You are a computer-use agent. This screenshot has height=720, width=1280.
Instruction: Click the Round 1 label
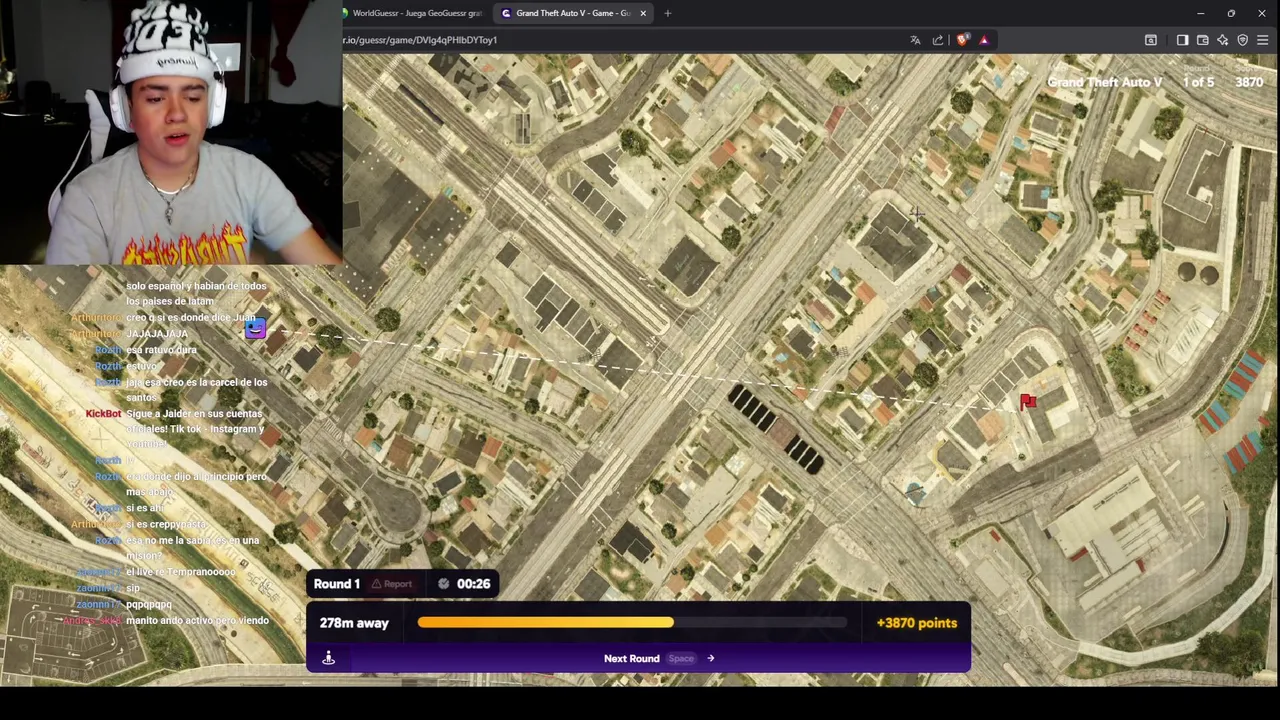tap(337, 584)
